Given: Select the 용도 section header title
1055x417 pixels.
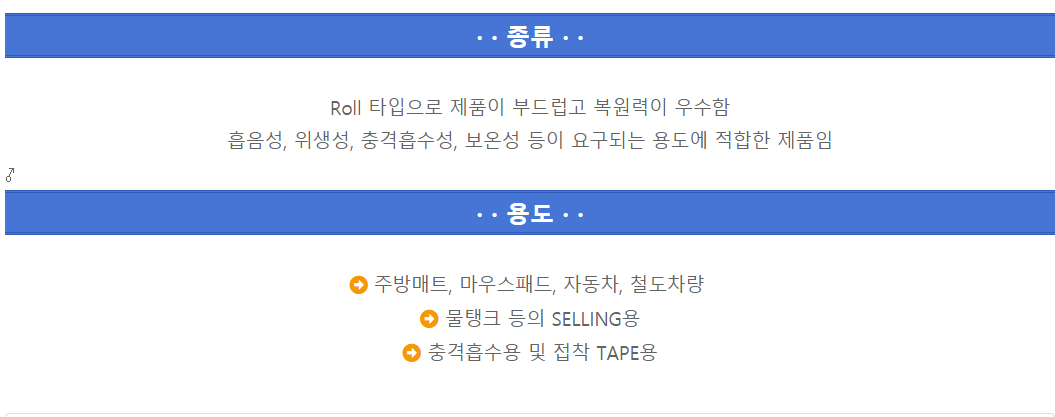Looking at the screenshot, I should click(x=529, y=214).
